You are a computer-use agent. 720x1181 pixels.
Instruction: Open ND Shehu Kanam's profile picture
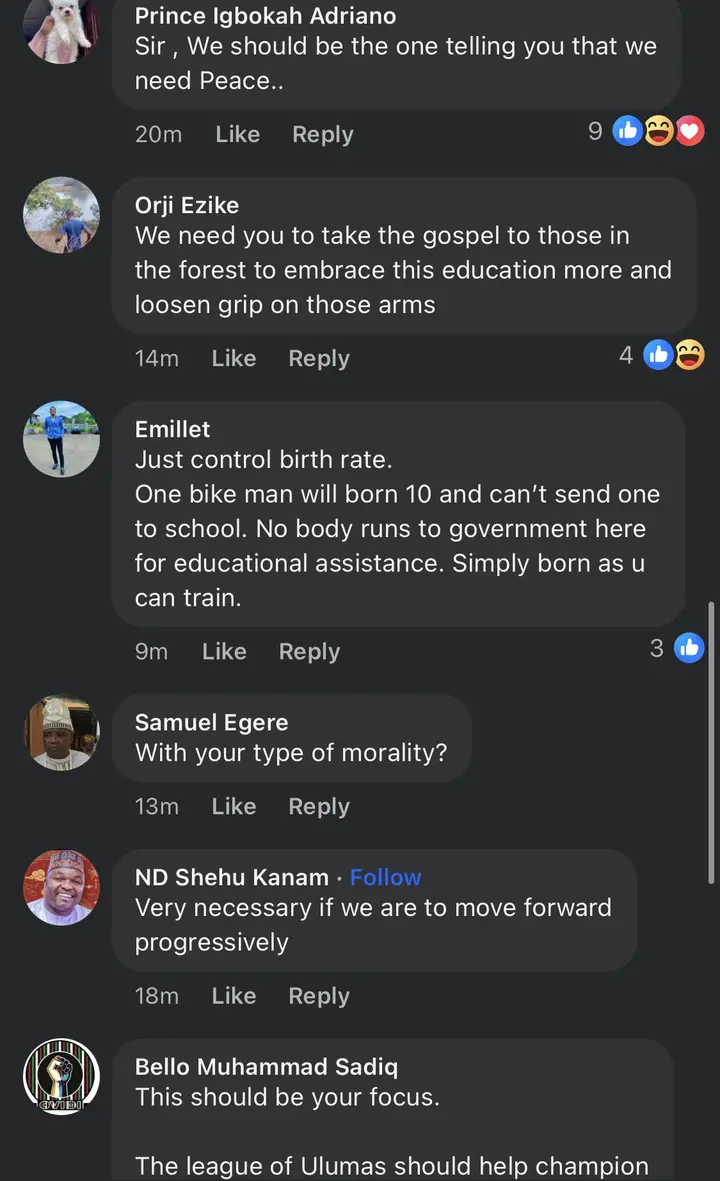tap(62, 888)
